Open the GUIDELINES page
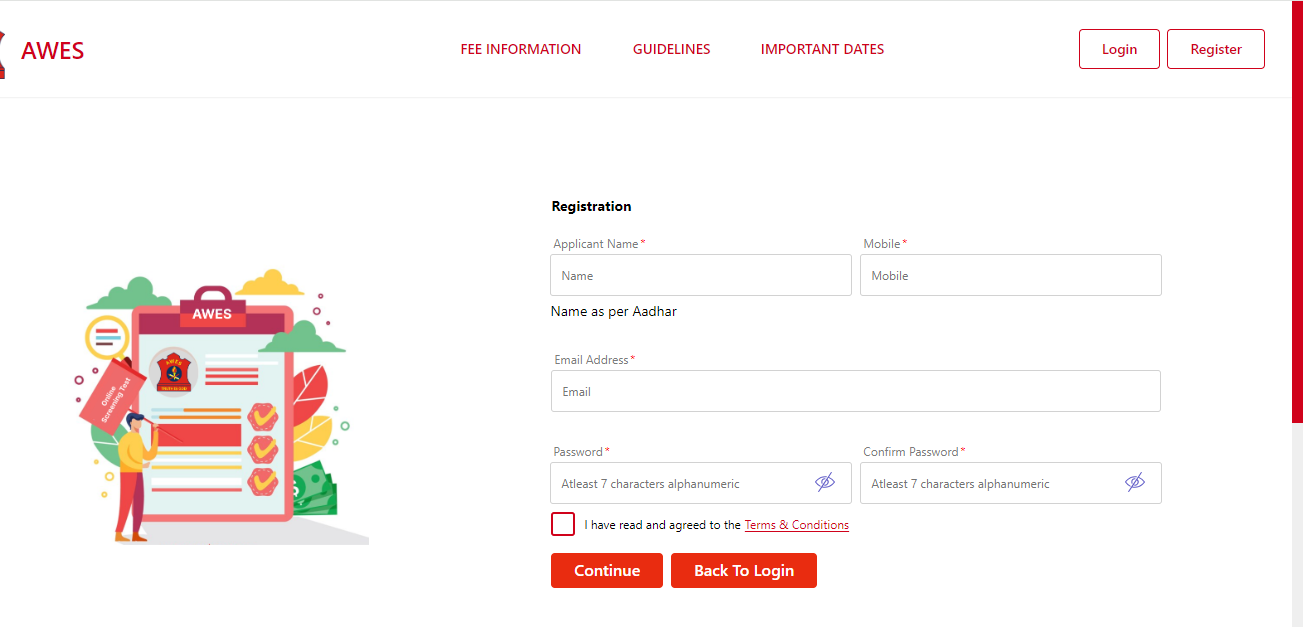Image resolution: width=1303 pixels, height=627 pixels. [671, 49]
